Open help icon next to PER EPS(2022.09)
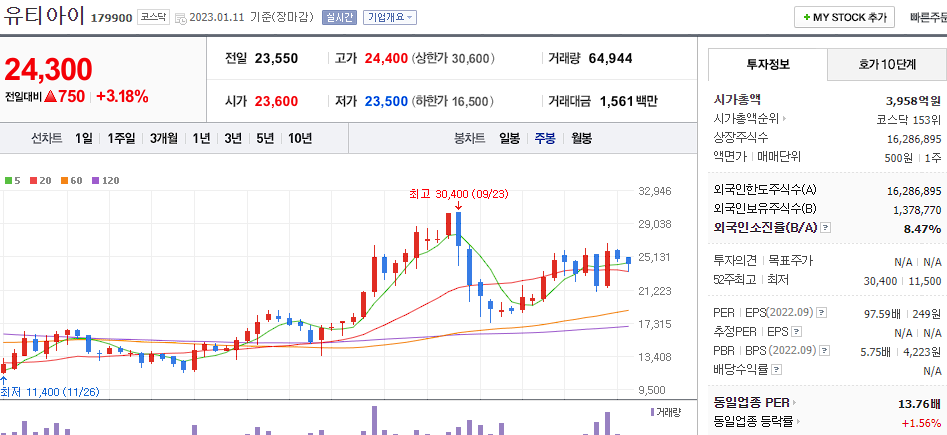The image size is (947, 435). click(821, 313)
